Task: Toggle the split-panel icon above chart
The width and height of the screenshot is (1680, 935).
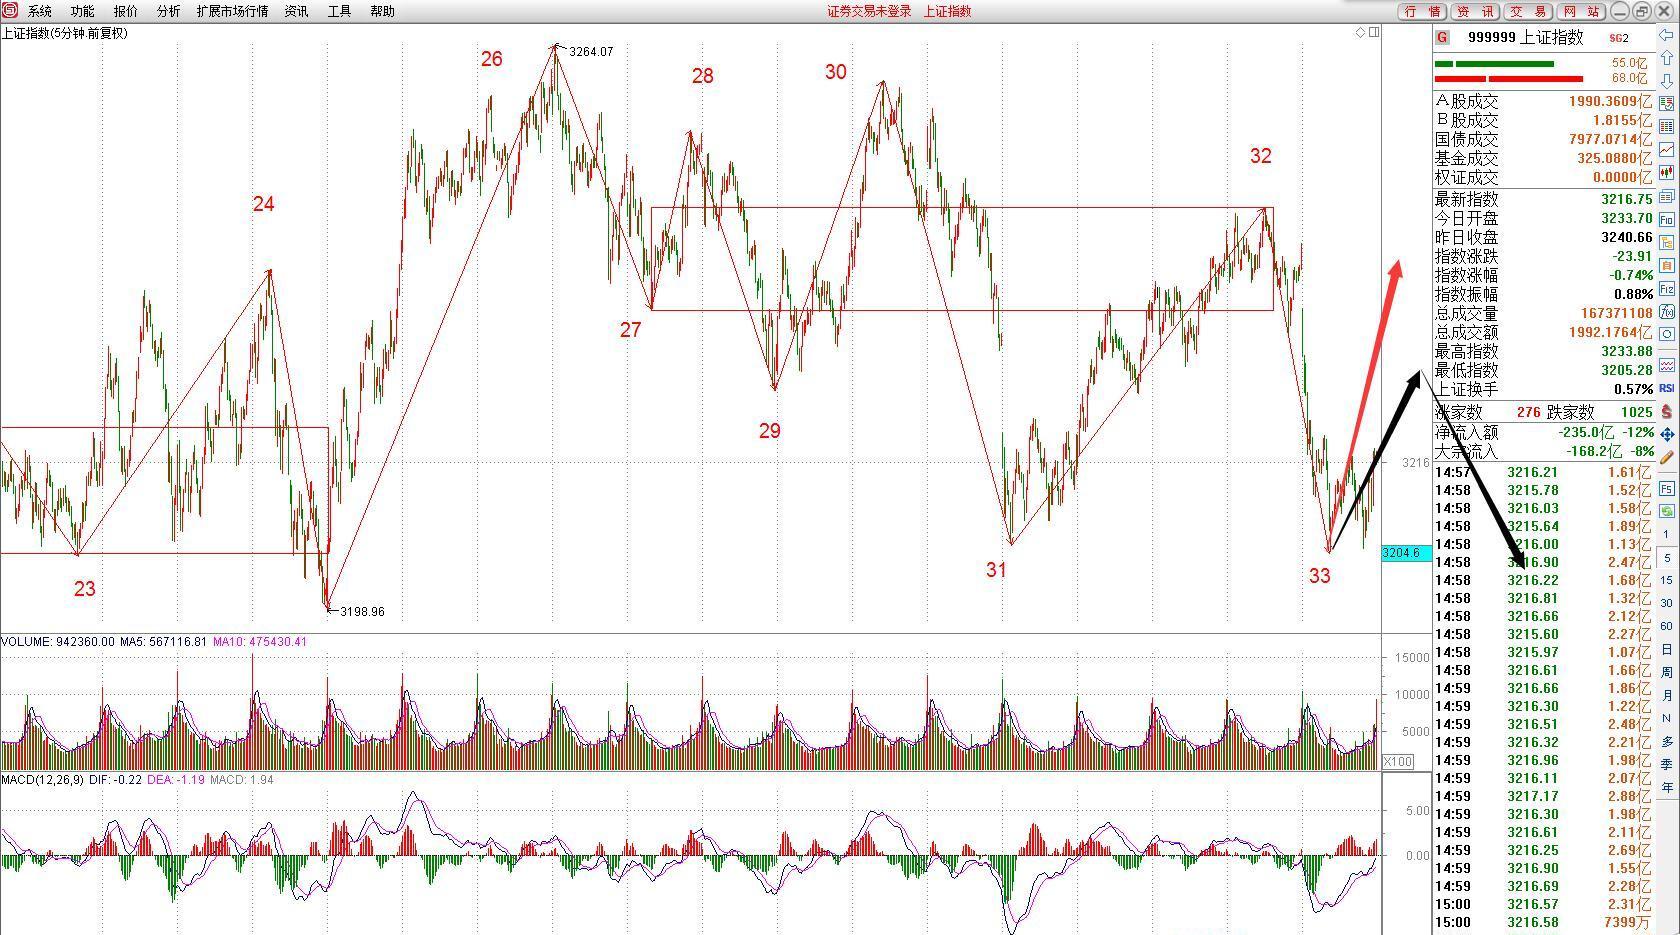Action: click(1375, 33)
